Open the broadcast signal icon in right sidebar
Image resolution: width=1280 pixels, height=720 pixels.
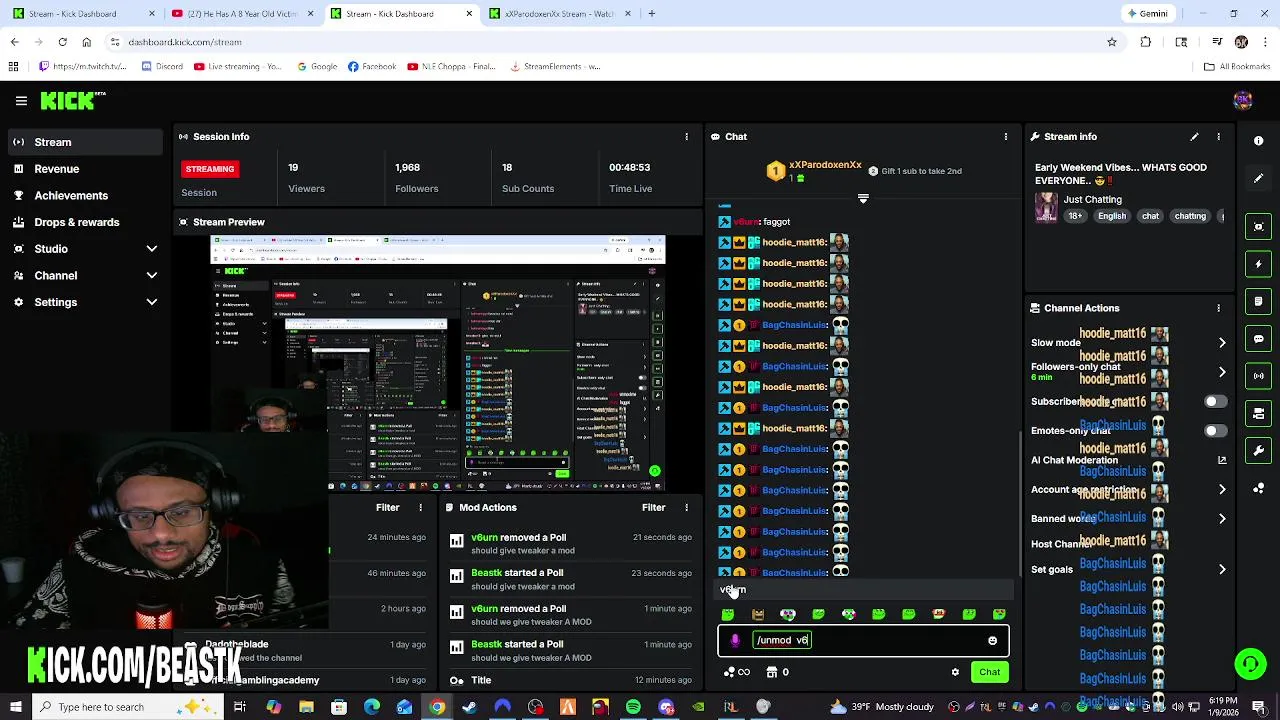point(1259,376)
